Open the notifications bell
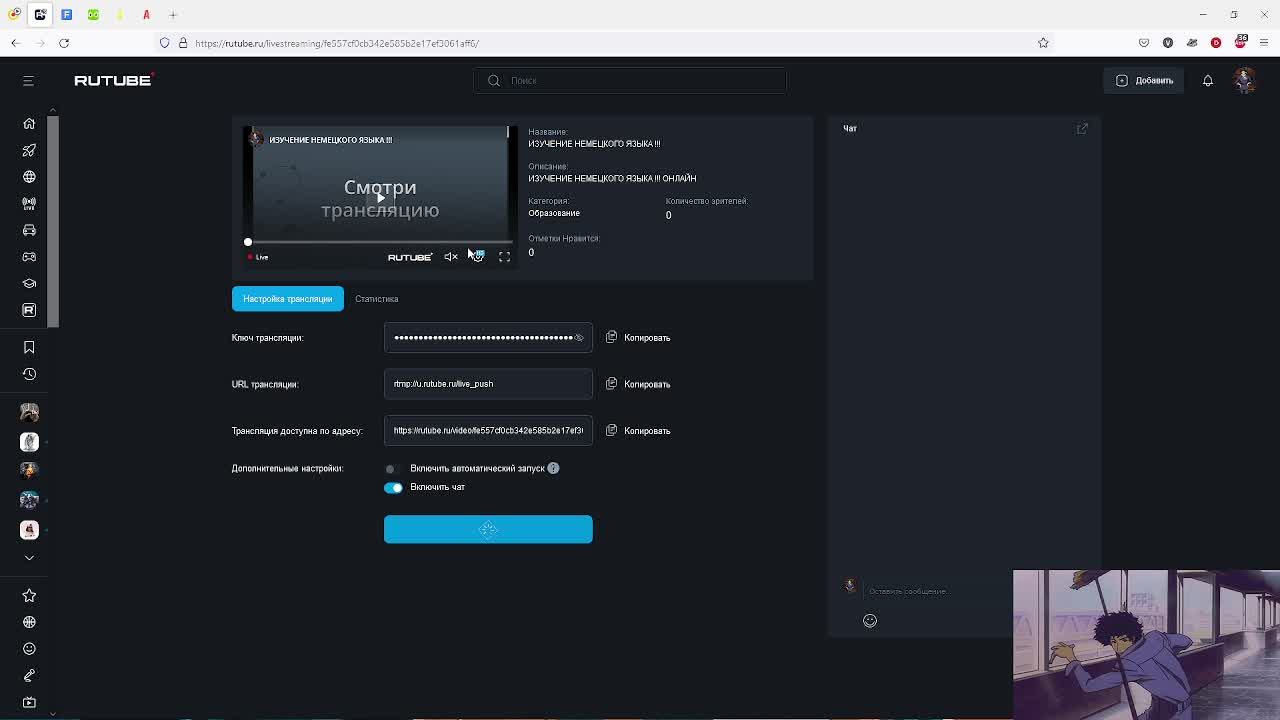The height and width of the screenshot is (720, 1280). [1207, 80]
